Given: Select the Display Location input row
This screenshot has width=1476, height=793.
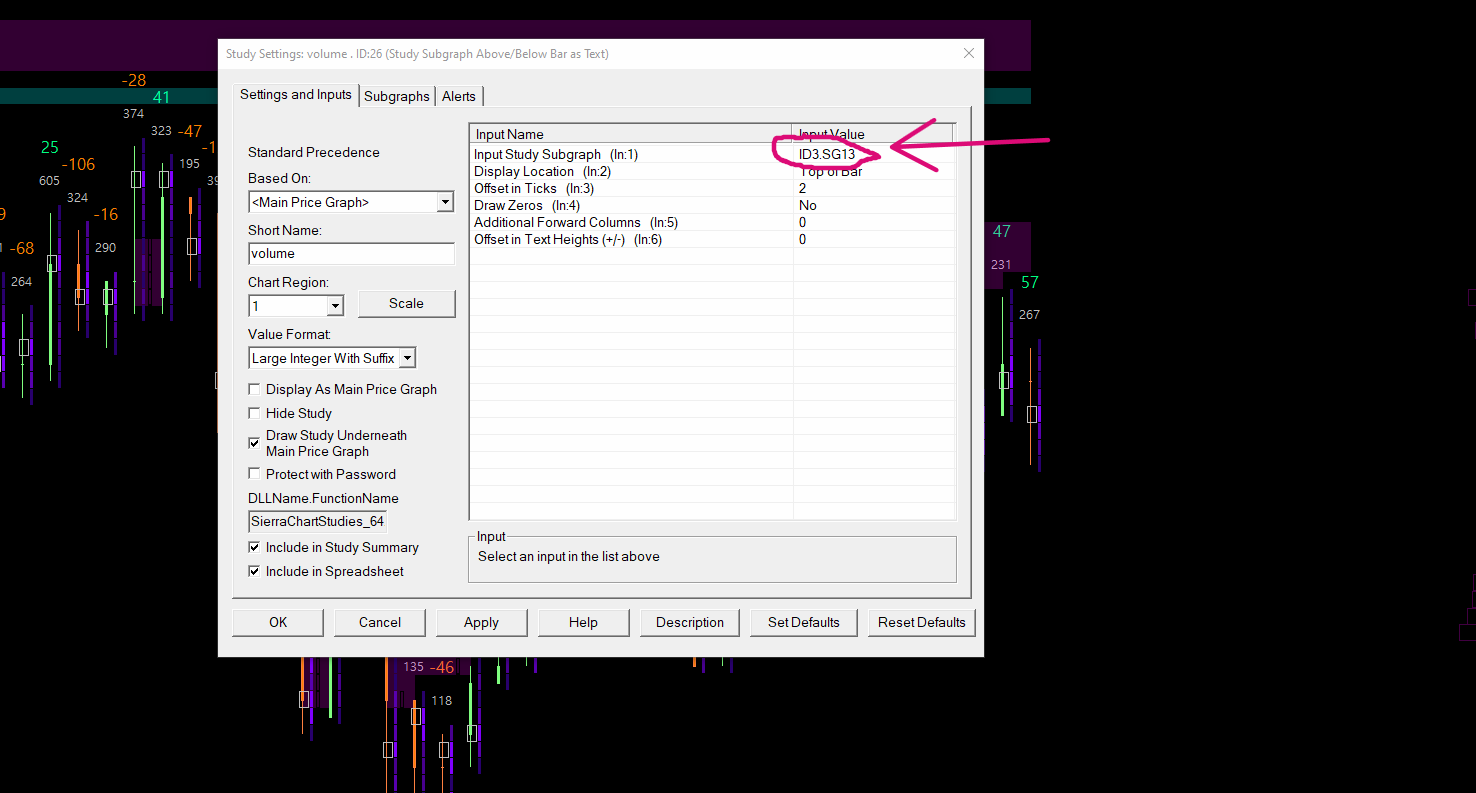Looking at the screenshot, I should tap(712, 171).
